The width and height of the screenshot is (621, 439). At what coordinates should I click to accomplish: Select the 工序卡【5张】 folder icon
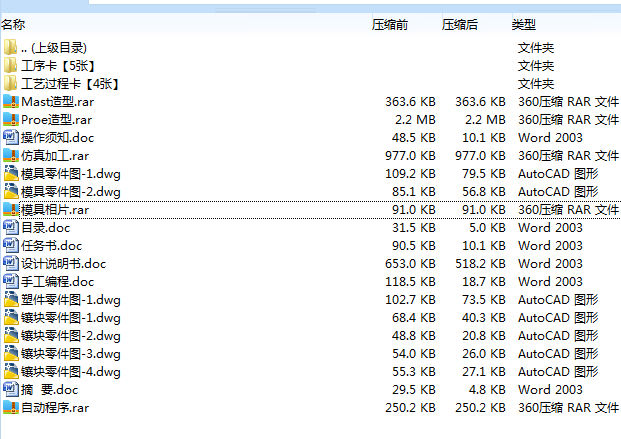(x=11, y=65)
